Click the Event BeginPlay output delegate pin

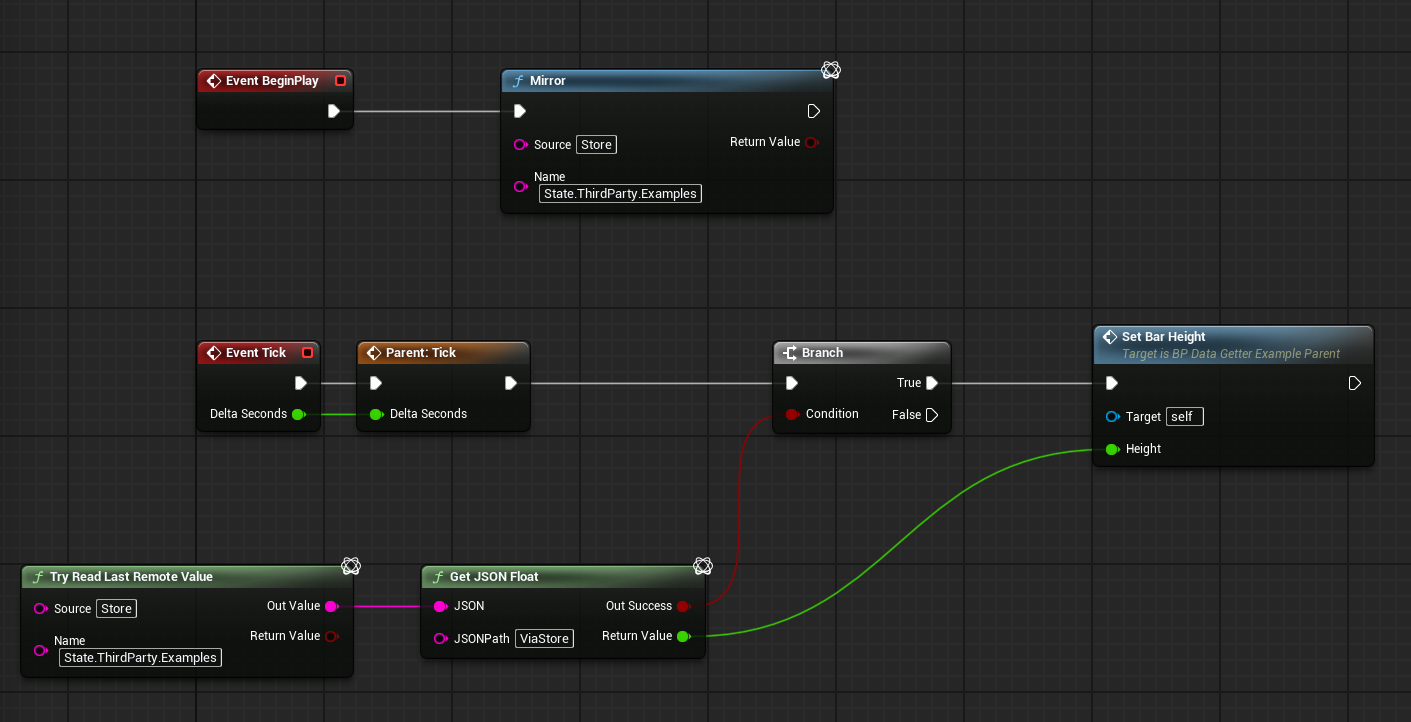point(340,81)
